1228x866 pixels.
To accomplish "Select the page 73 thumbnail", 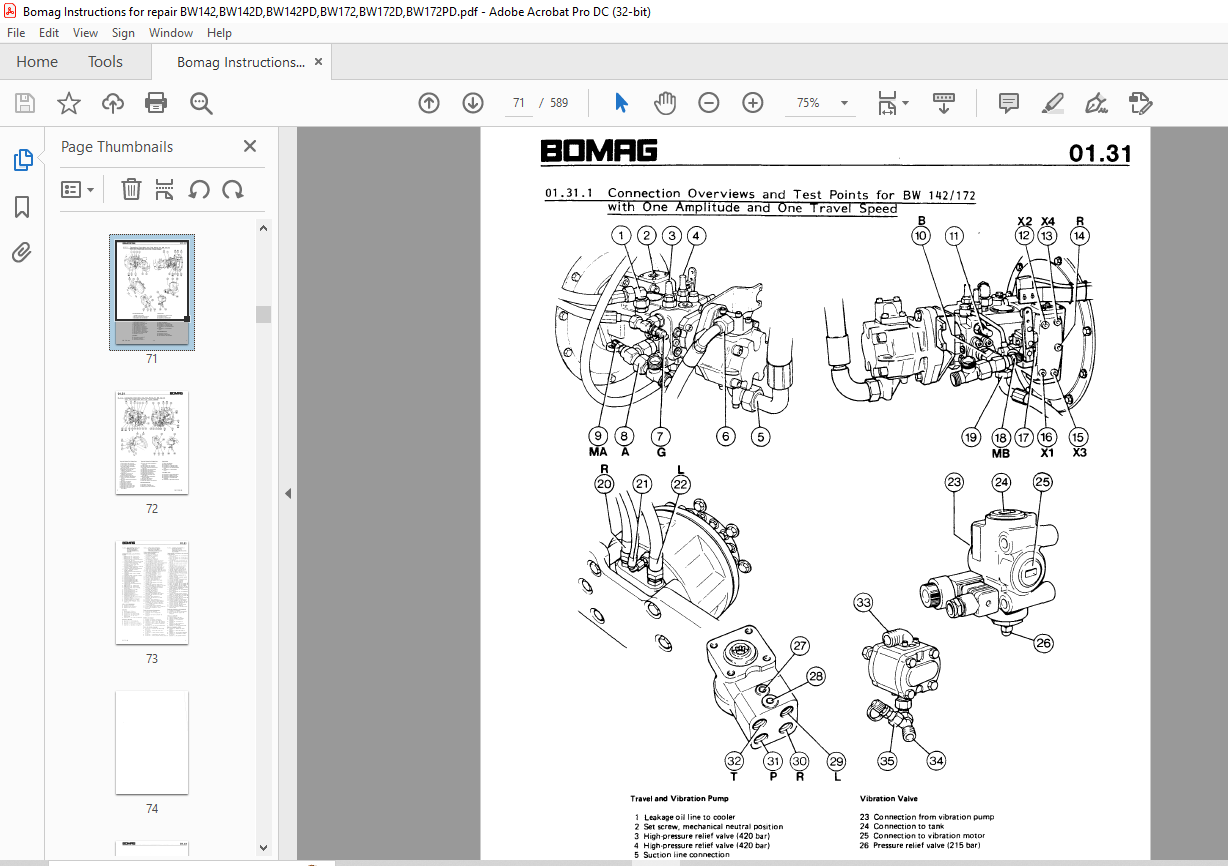I will click(x=152, y=592).
